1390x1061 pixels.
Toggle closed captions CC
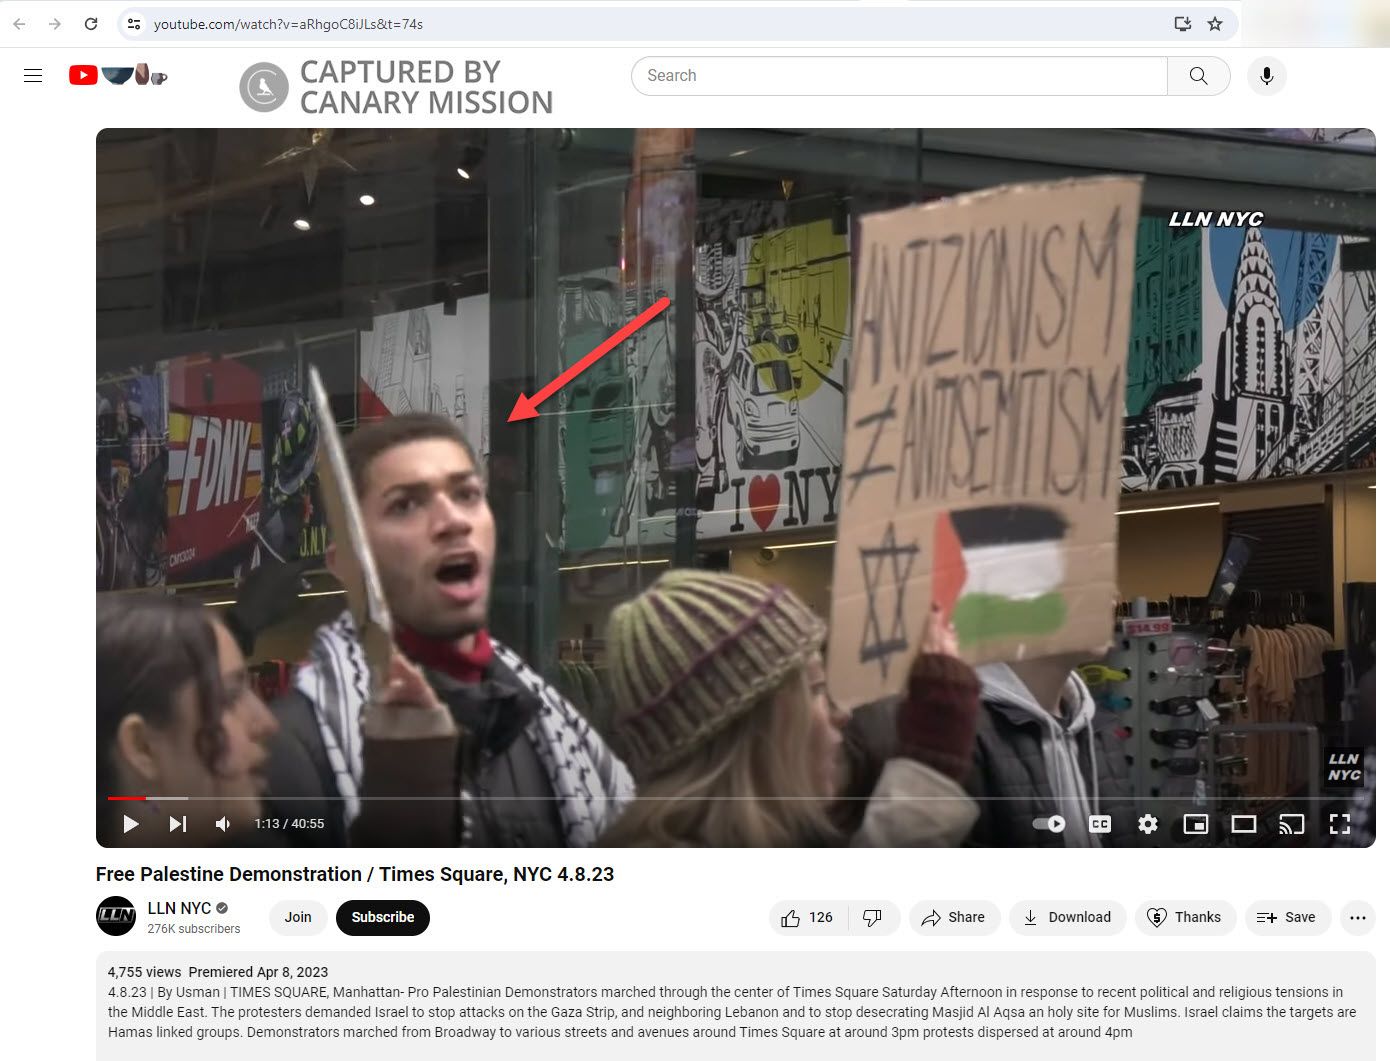(x=1100, y=824)
